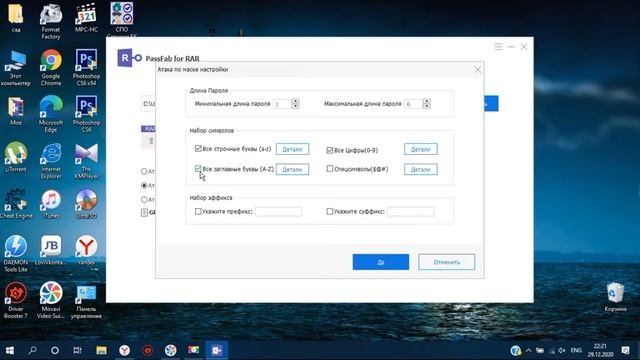This screenshot has height=360, width=640.
Task: Uncheck Все строчные буквы (a-z) checkbox
Action: (198, 149)
